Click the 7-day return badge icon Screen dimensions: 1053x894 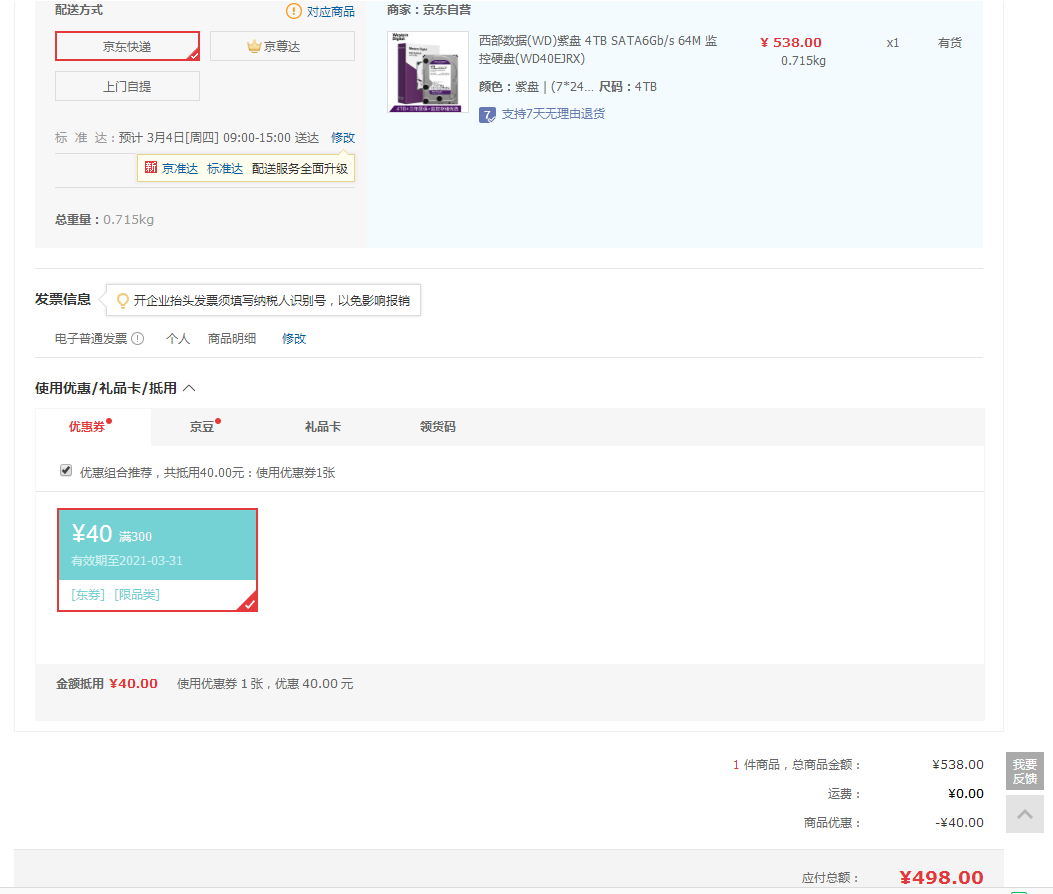point(487,115)
